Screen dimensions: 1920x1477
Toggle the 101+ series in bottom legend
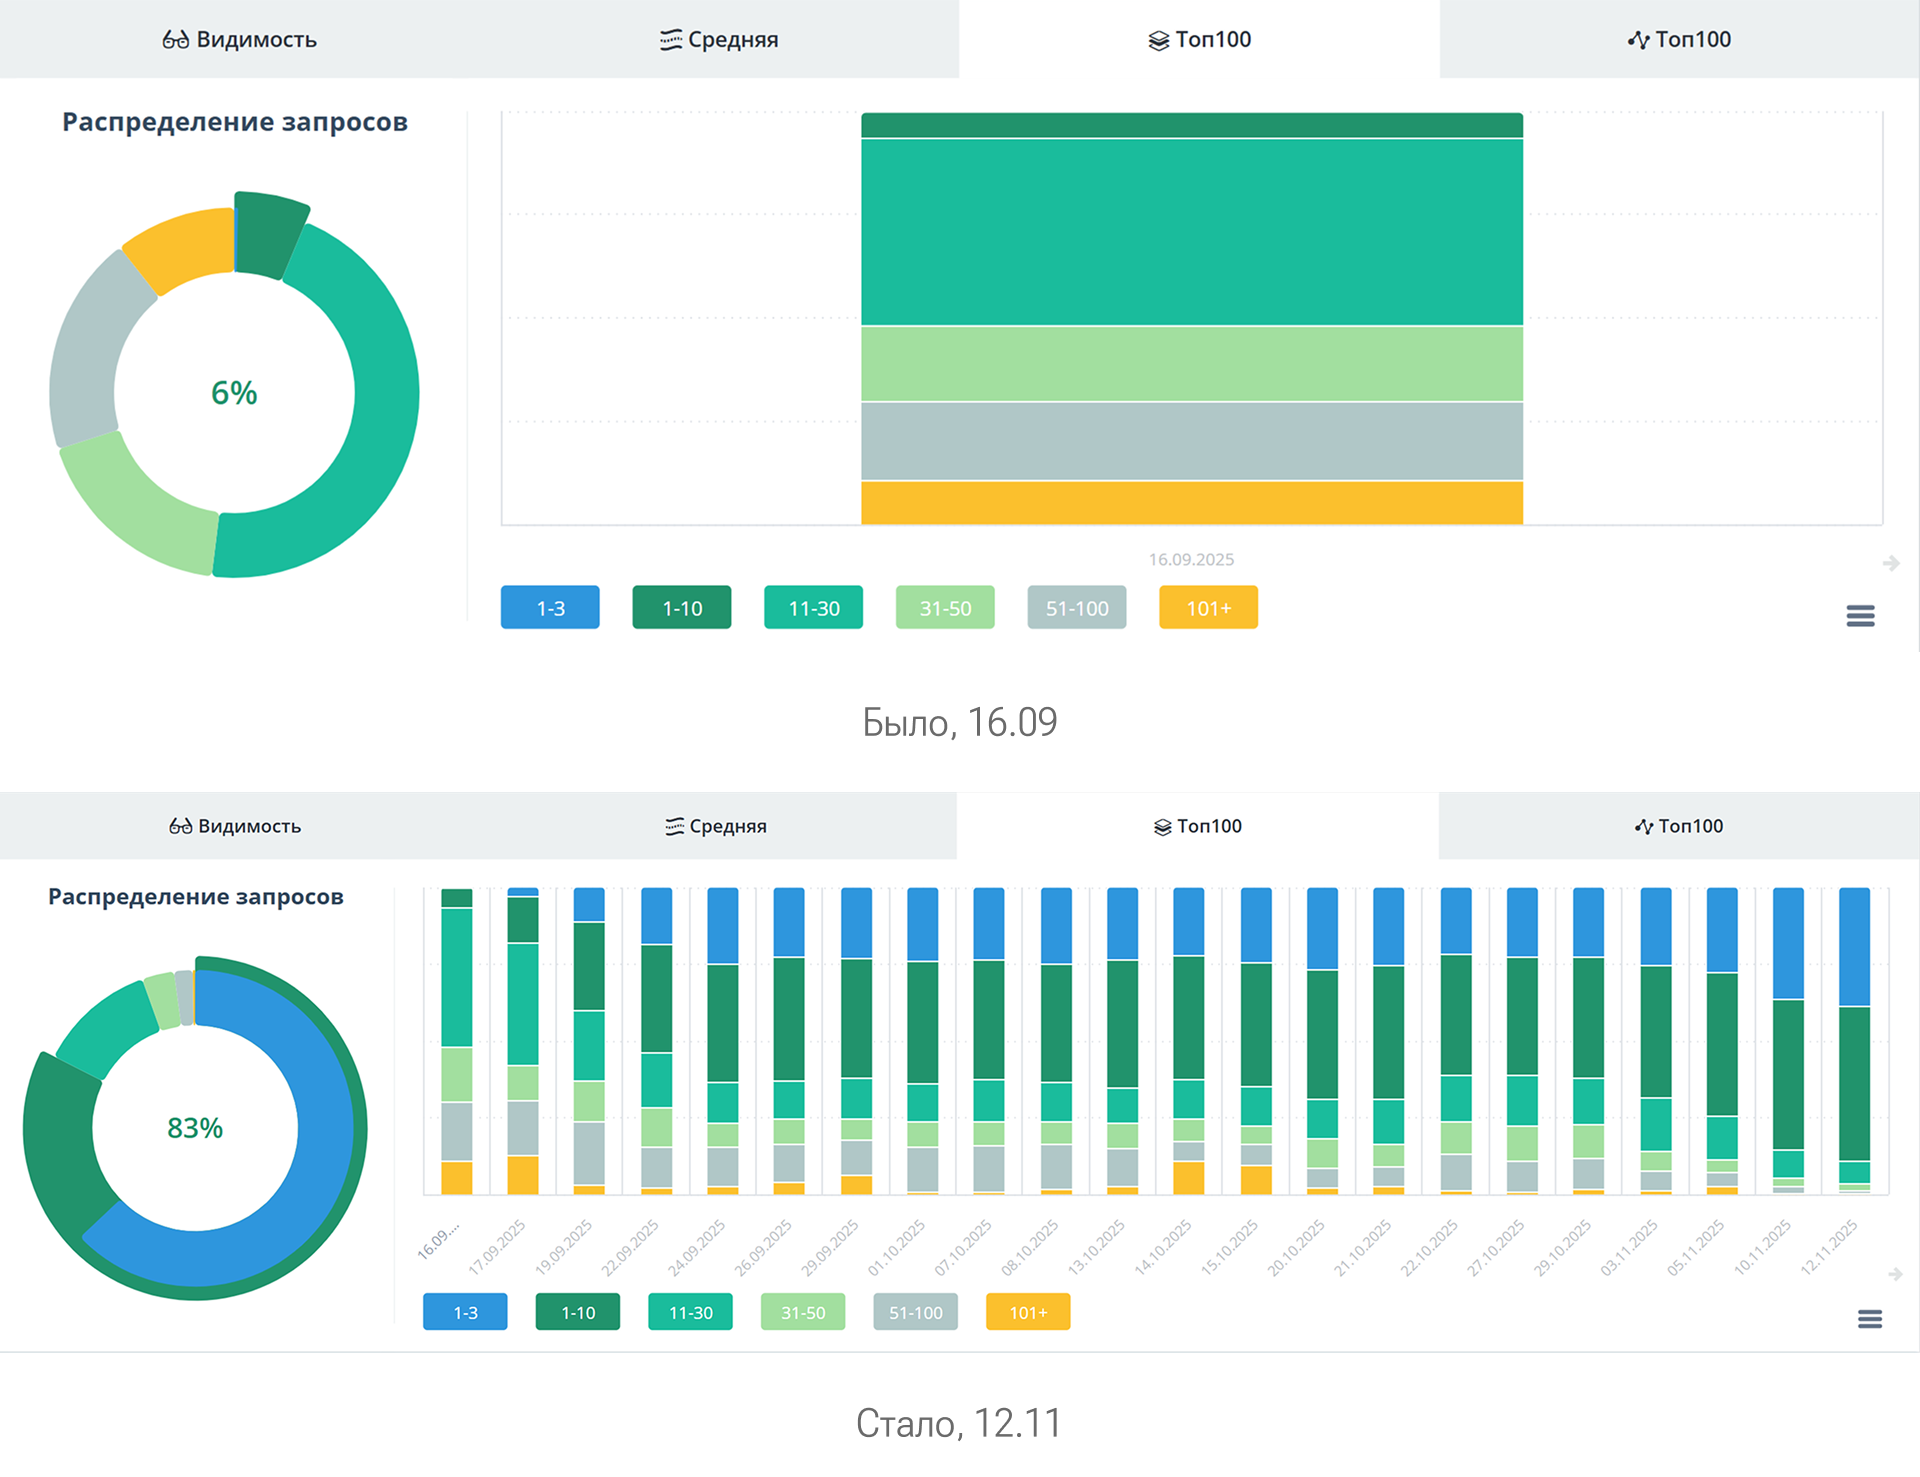point(1027,1312)
